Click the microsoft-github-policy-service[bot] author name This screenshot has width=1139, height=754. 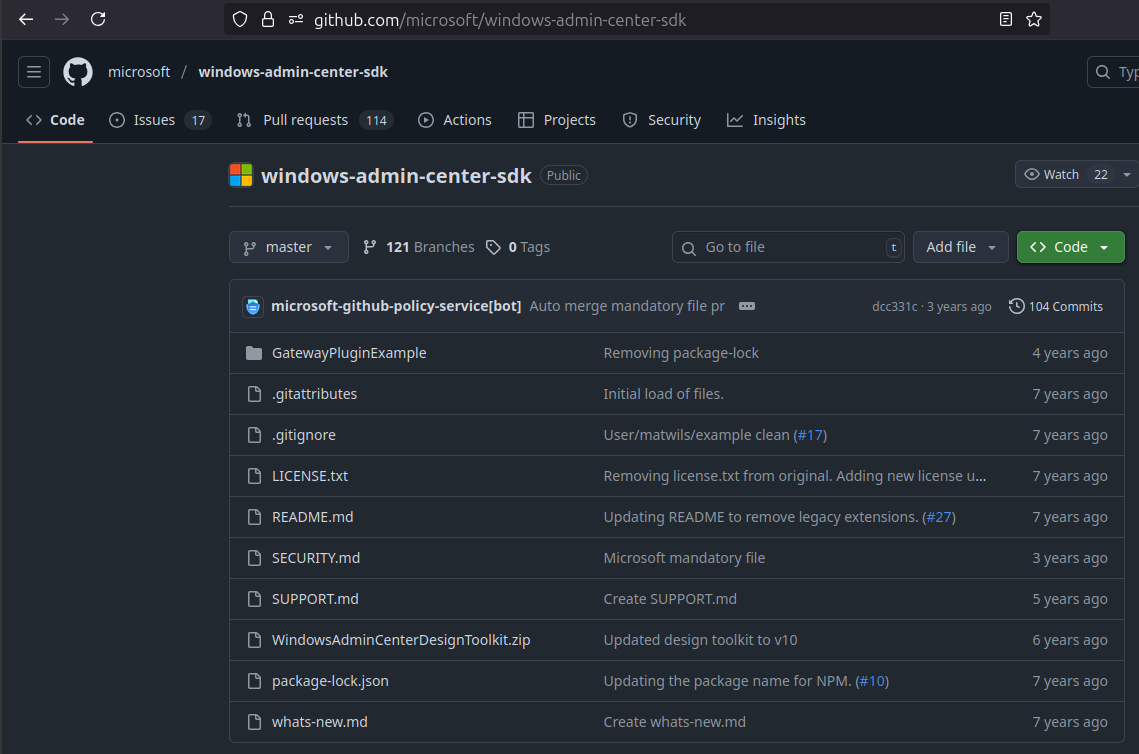pos(396,307)
